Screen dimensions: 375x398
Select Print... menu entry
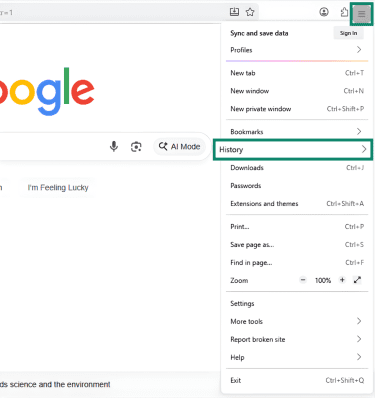click(x=297, y=227)
